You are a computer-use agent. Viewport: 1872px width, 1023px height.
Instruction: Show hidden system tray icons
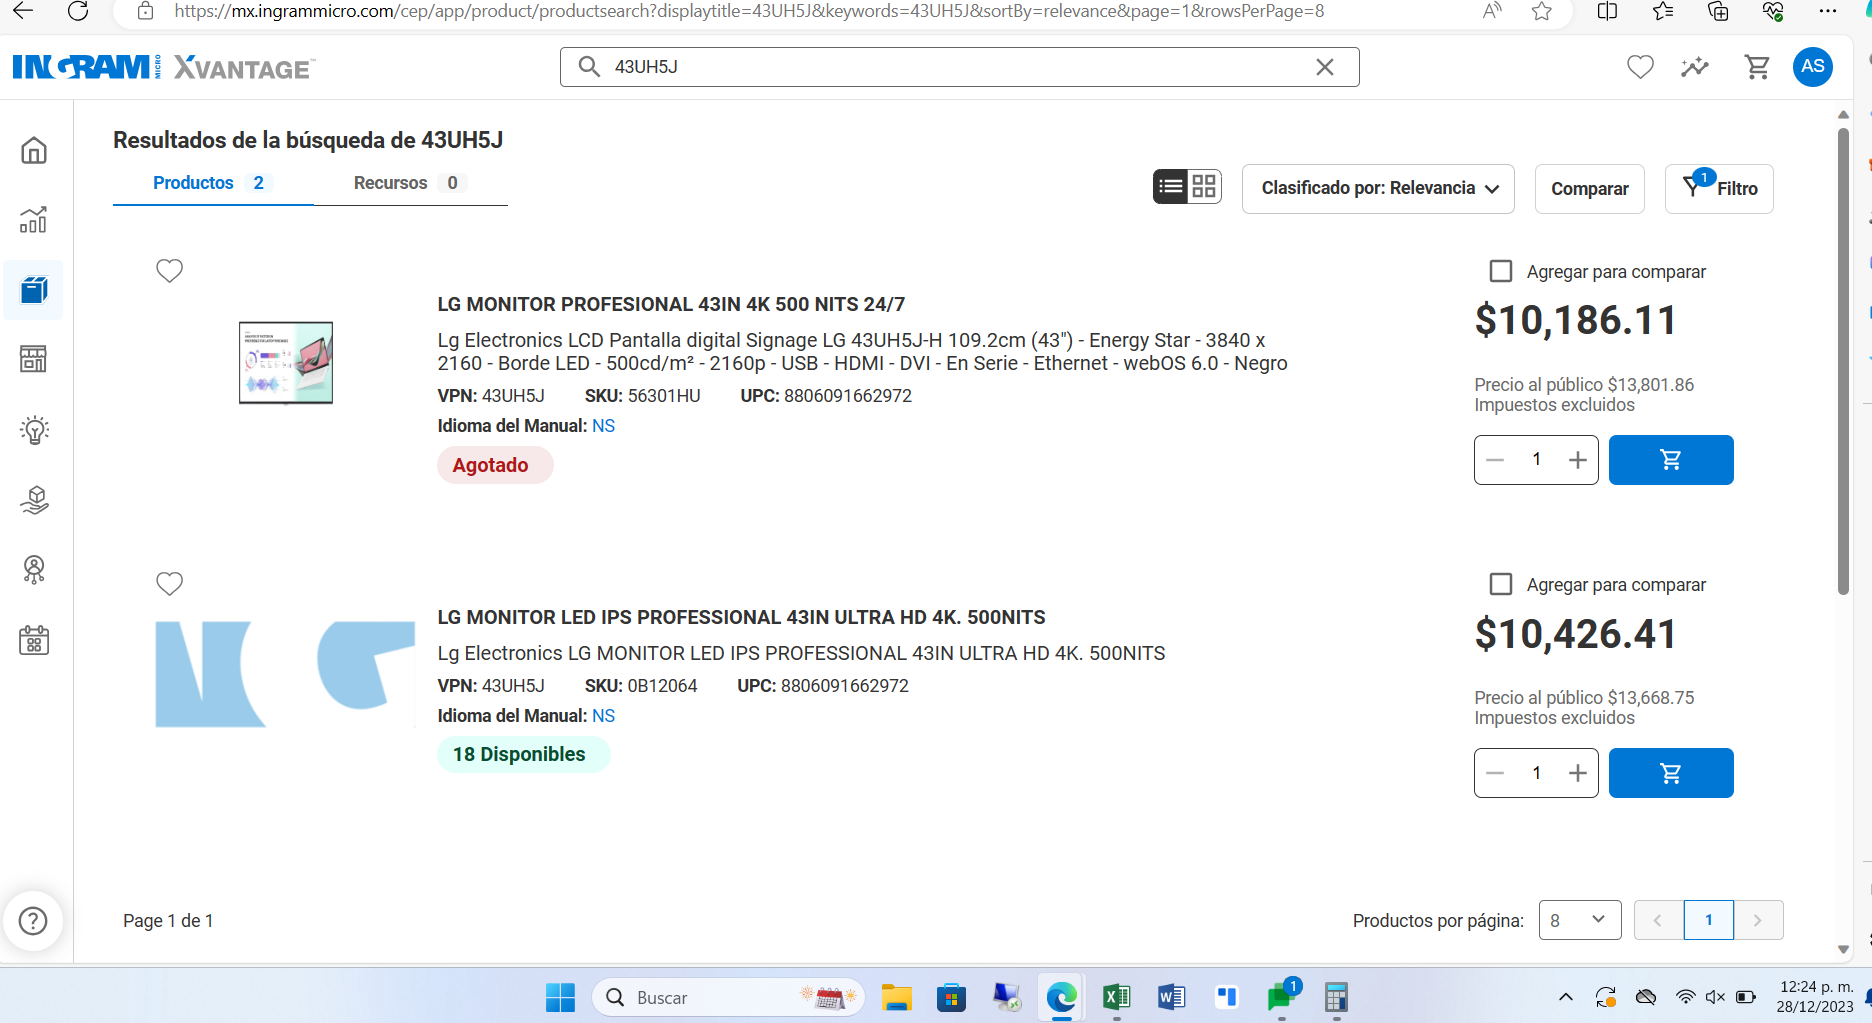(1566, 997)
